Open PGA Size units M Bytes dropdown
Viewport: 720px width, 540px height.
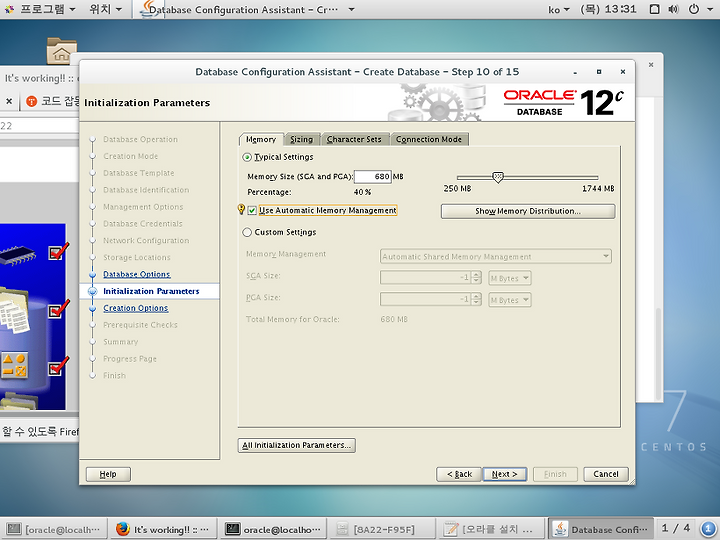click(510, 300)
